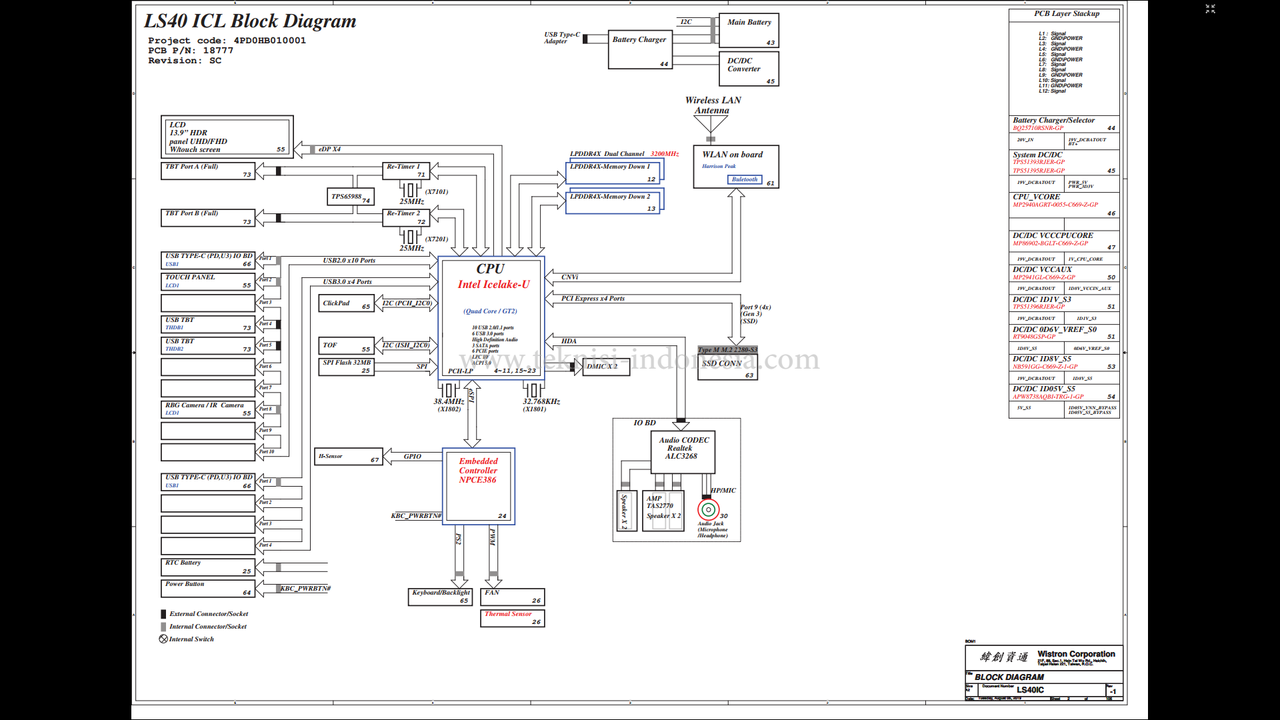This screenshot has width=1280, height=720.
Task: Click the HP/MIC label
Action: pos(722,490)
